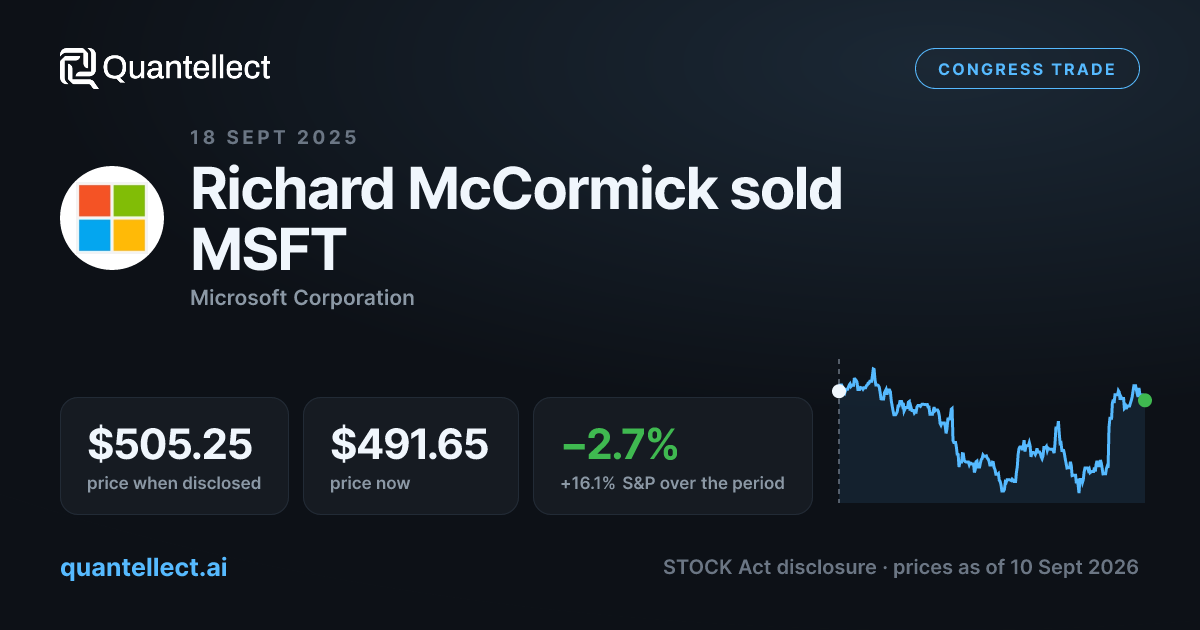1200x630 pixels.
Task: Click the $505.25 price when disclosed card
Action: point(174,456)
